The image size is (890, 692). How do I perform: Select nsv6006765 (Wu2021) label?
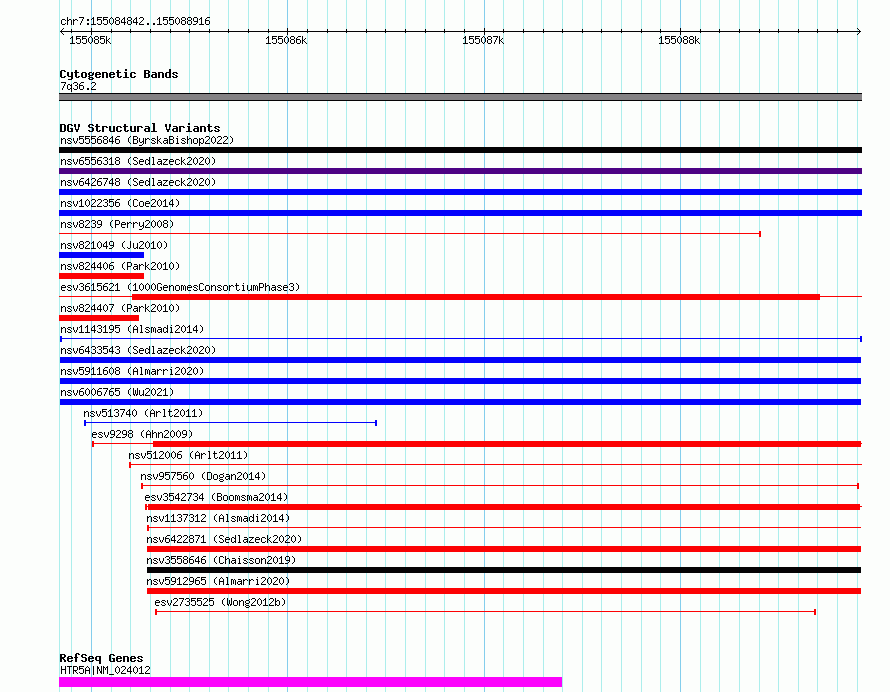pos(117,392)
